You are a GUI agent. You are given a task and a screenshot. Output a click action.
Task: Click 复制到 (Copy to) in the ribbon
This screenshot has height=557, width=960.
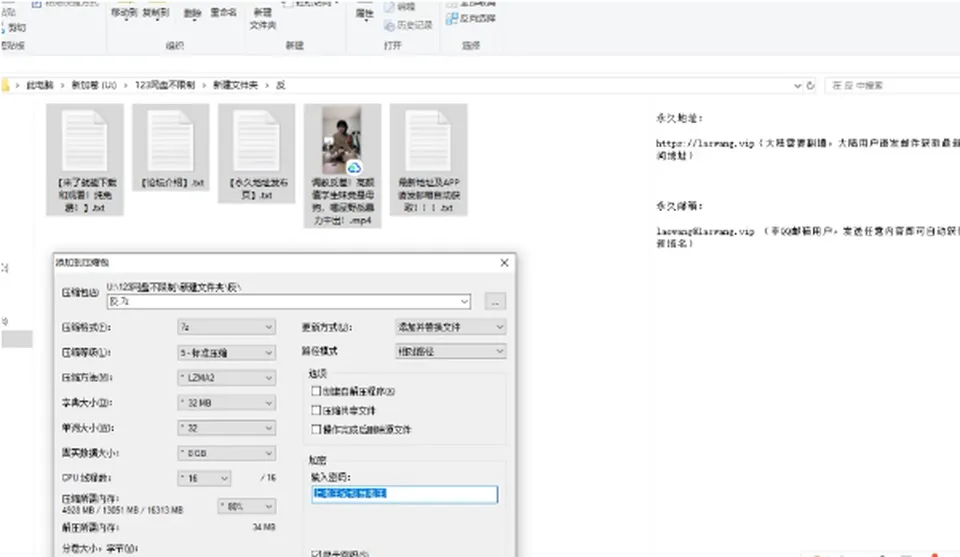tap(156, 13)
